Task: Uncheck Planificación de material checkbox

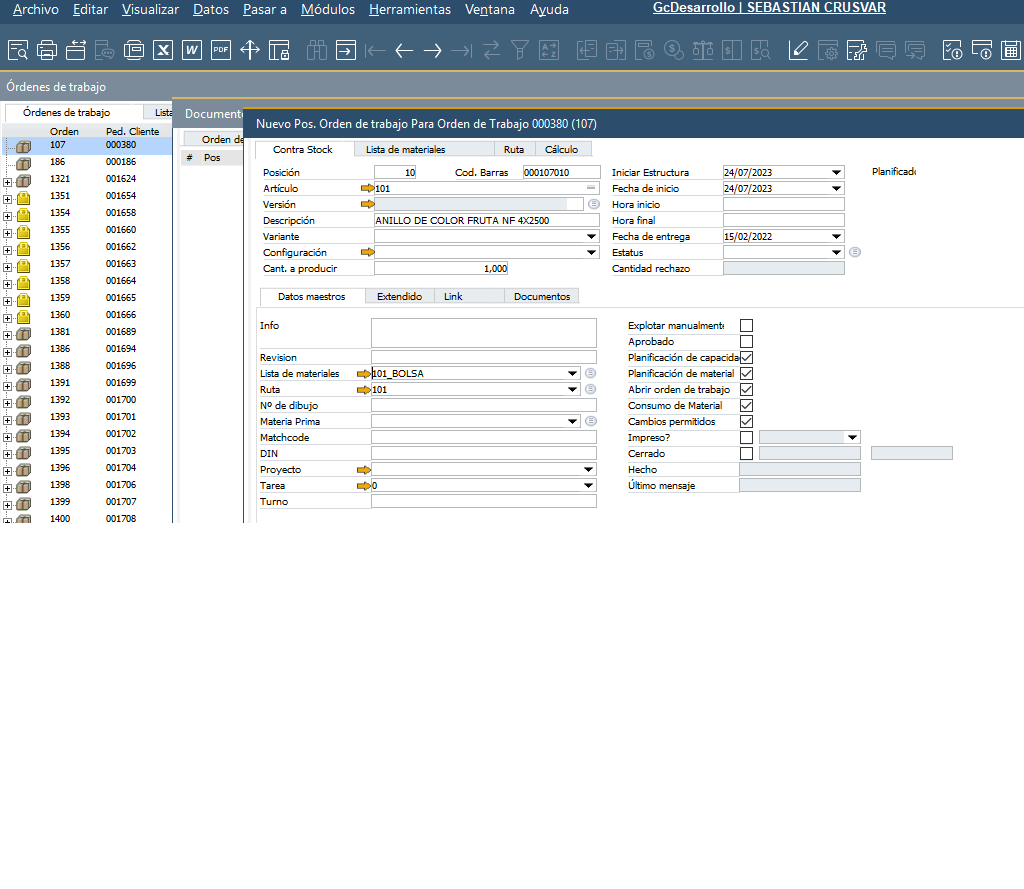Action: pos(746,374)
